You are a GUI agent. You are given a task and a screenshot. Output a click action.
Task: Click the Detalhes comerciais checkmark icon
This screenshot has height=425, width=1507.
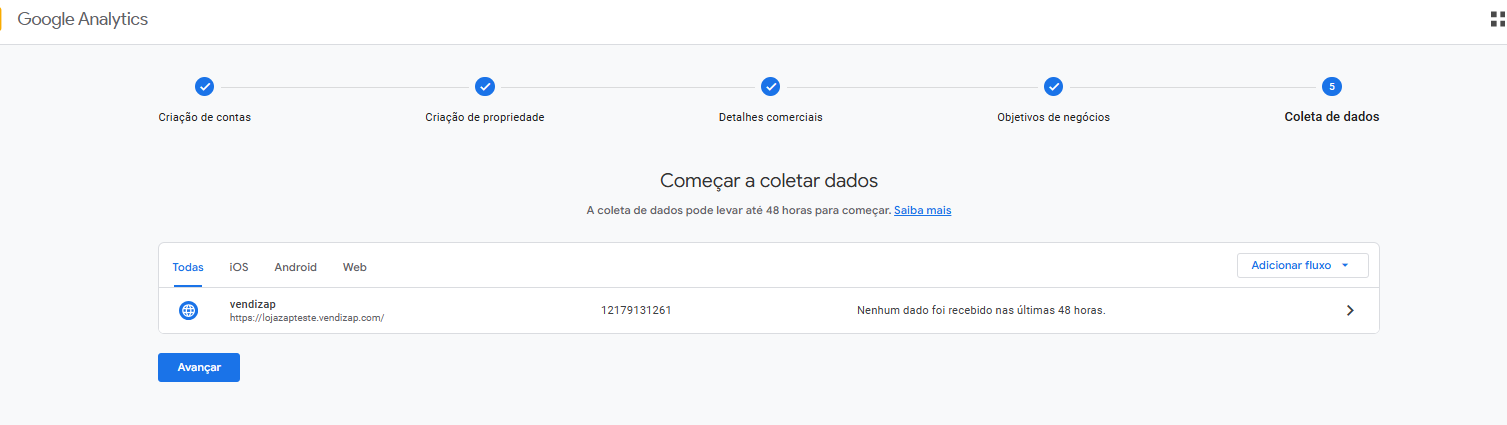770,87
